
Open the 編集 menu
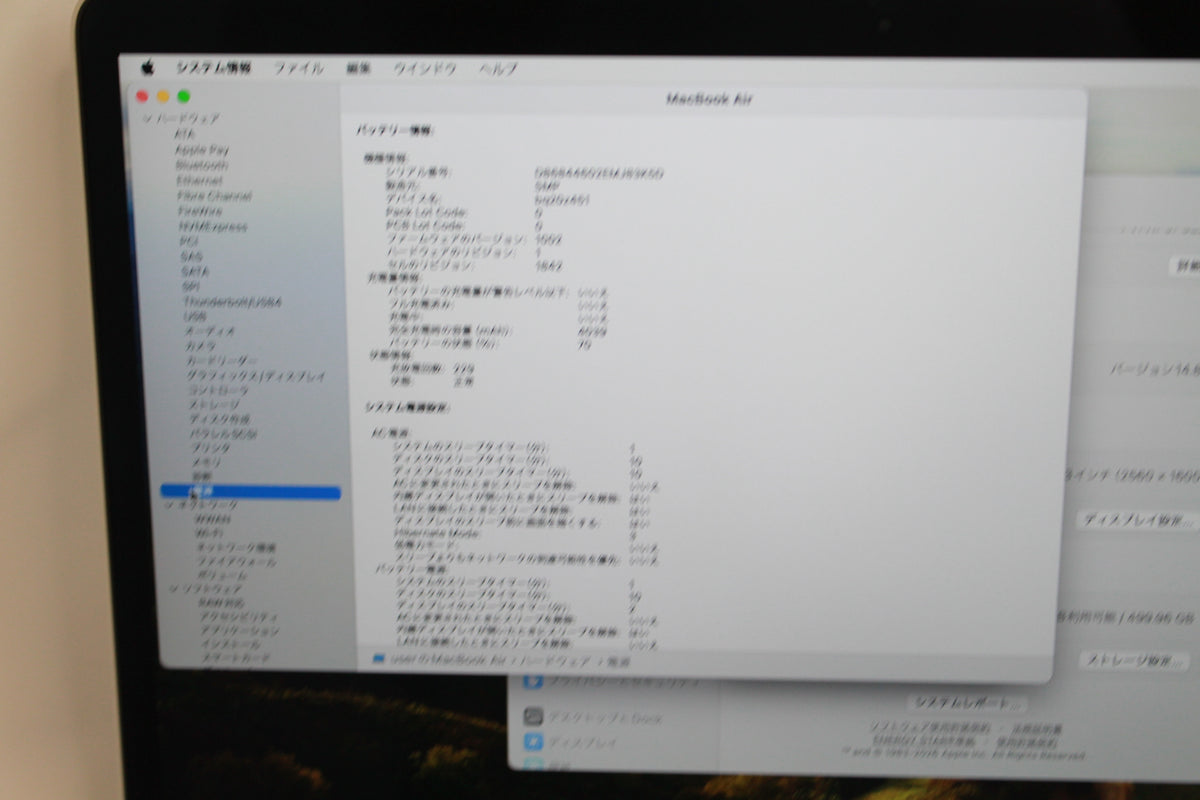click(358, 69)
